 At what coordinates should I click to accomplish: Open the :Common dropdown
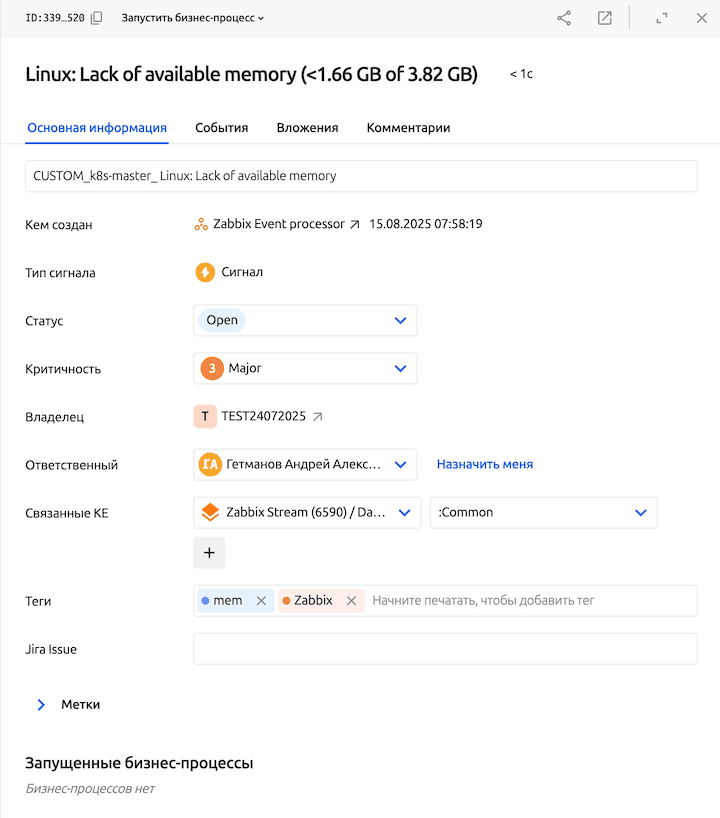click(641, 513)
